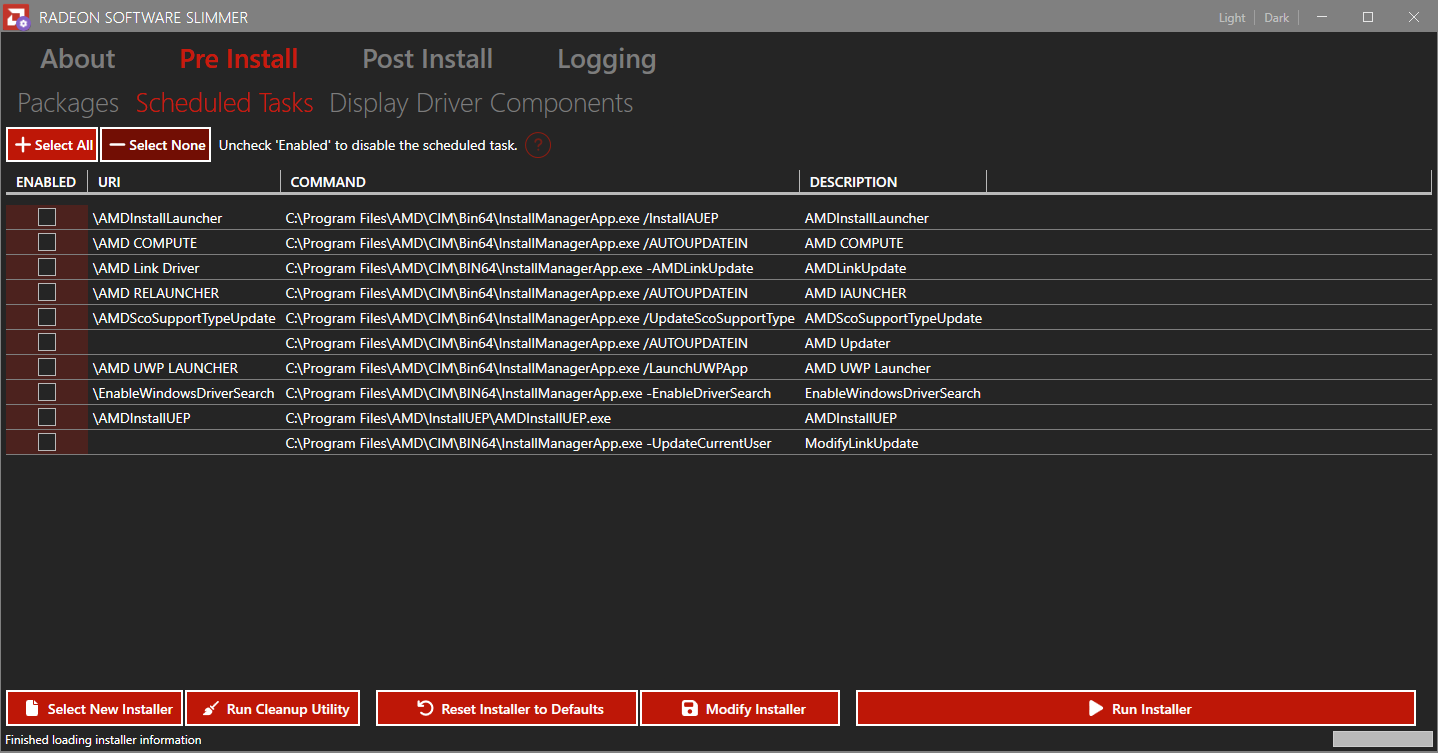The image size is (1438, 753).
Task: Click Reset Installer to Defaults
Action: coord(507,709)
